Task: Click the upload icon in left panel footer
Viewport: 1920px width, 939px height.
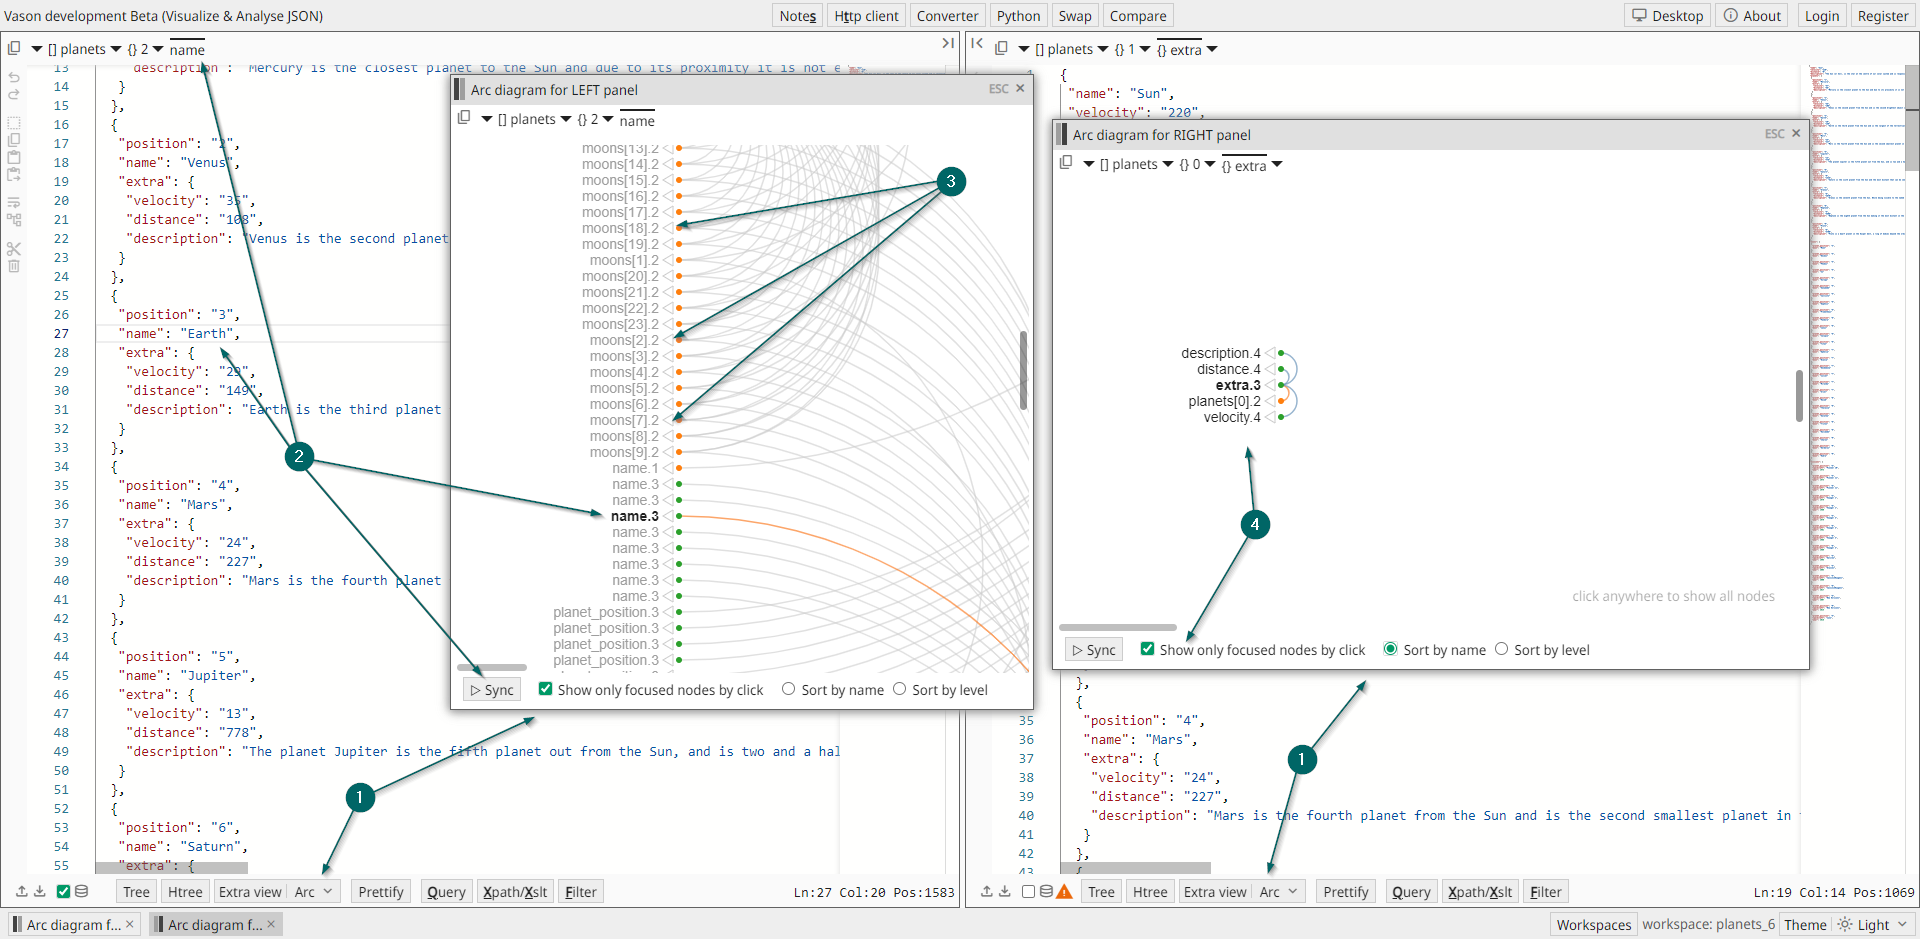Action: point(22,892)
